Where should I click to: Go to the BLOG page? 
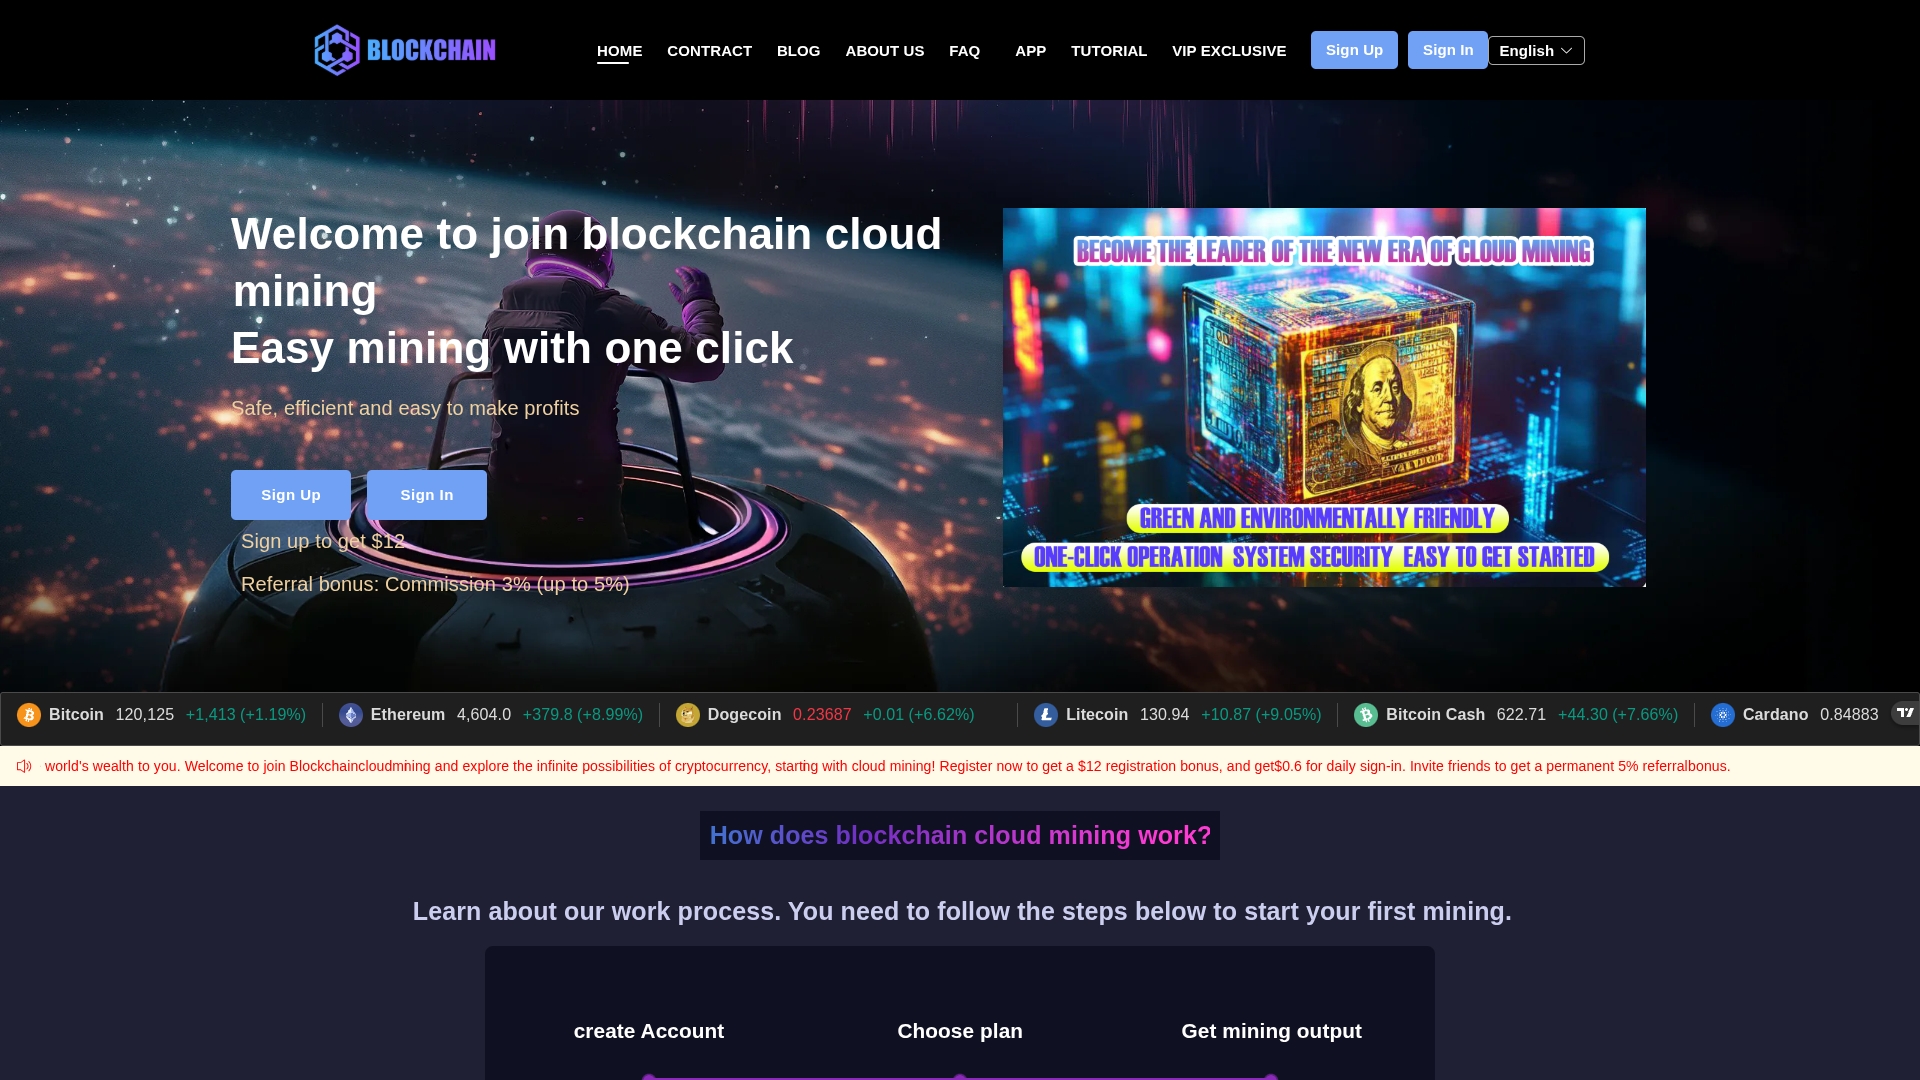(798, 51)
